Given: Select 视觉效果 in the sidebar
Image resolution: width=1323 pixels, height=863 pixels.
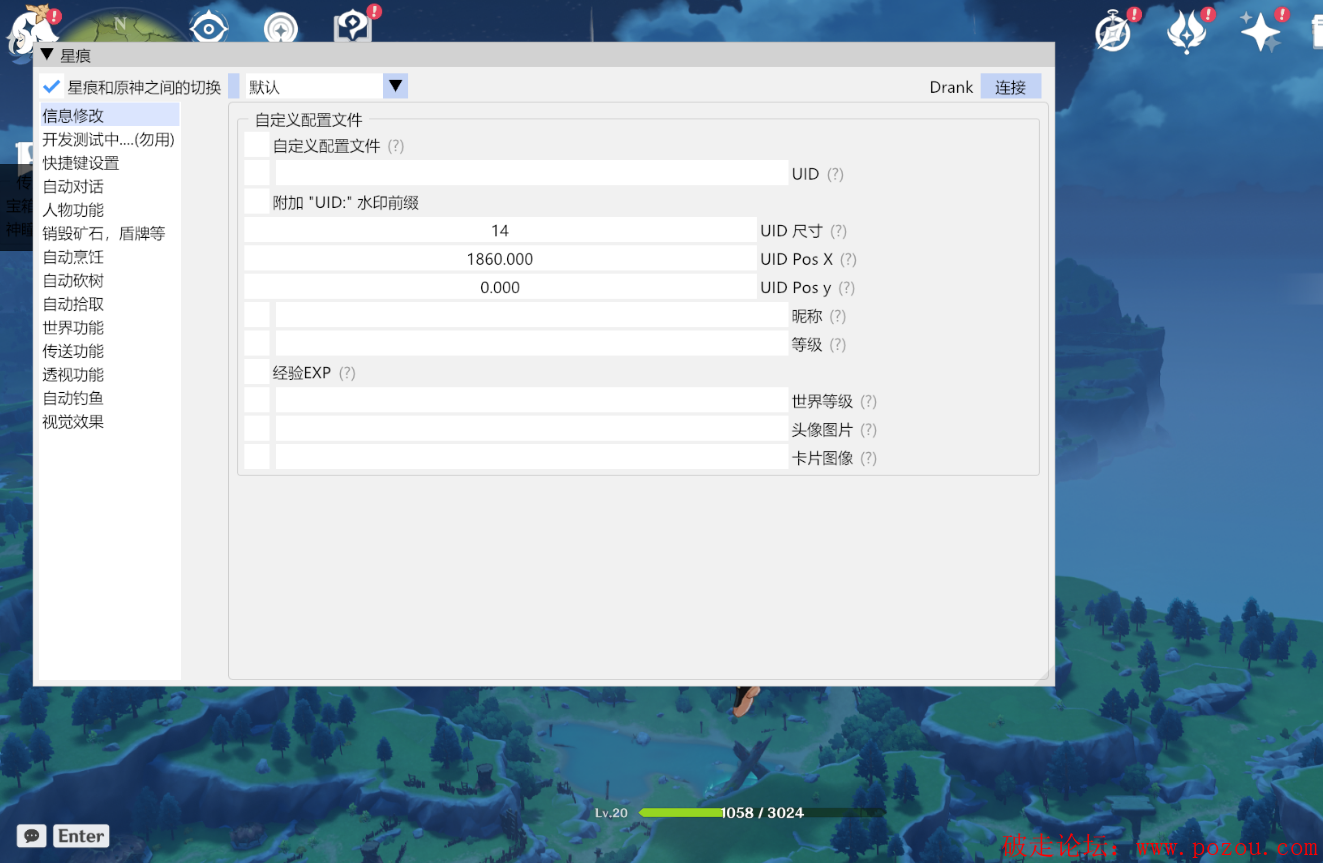Looking at the screenshot, I should (x=110, y=421).
